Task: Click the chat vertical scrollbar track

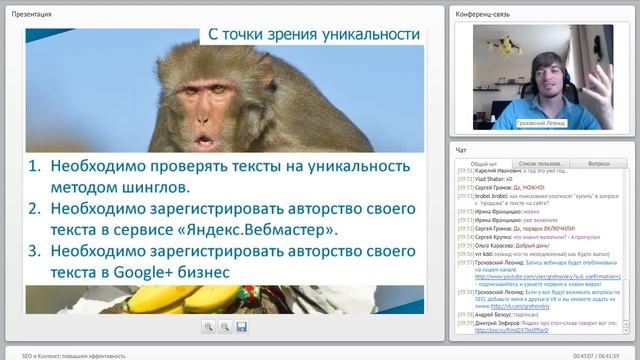Action: 627,245
